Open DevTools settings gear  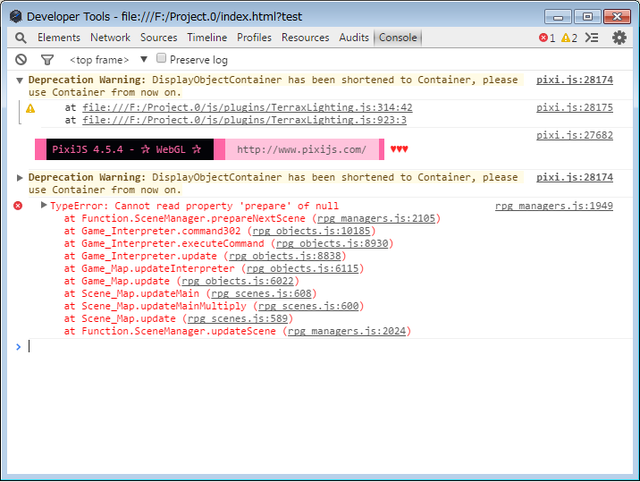pos(619,38)
